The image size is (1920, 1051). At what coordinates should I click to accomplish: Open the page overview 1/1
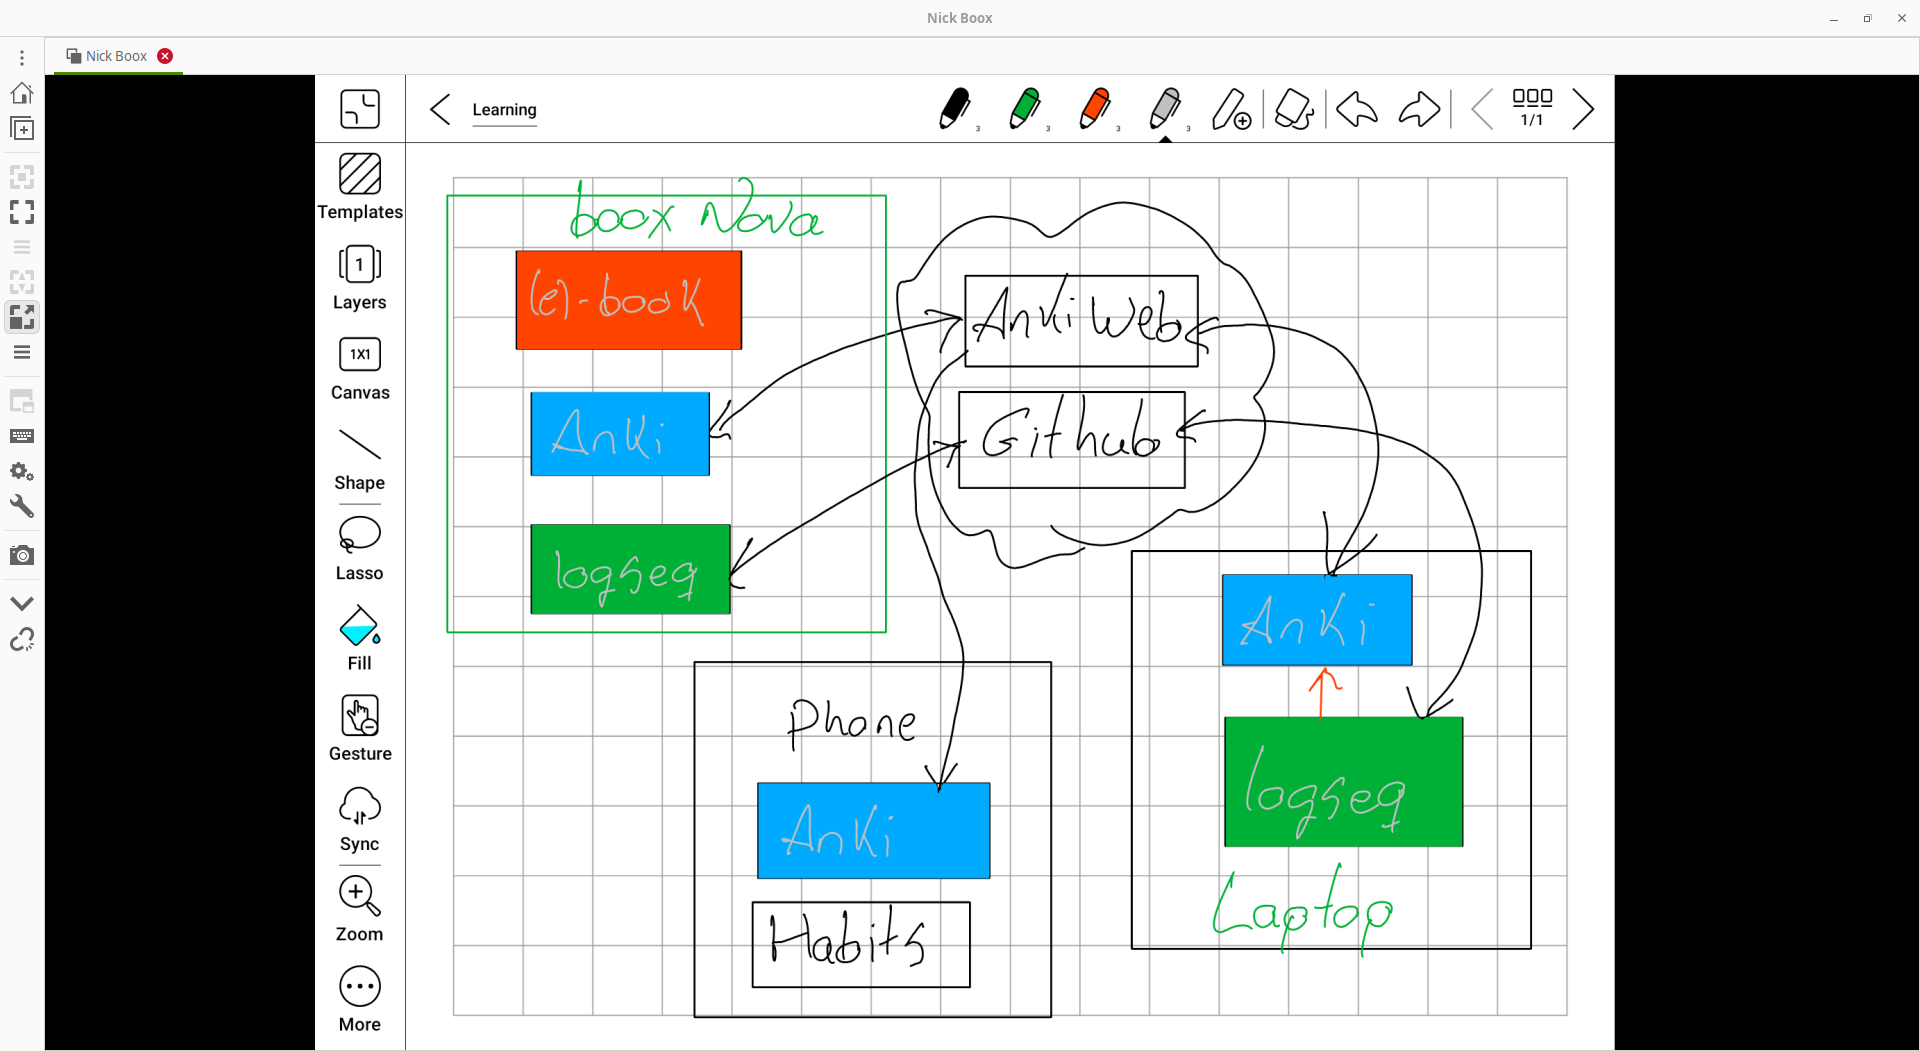(x=1532, y=108)
